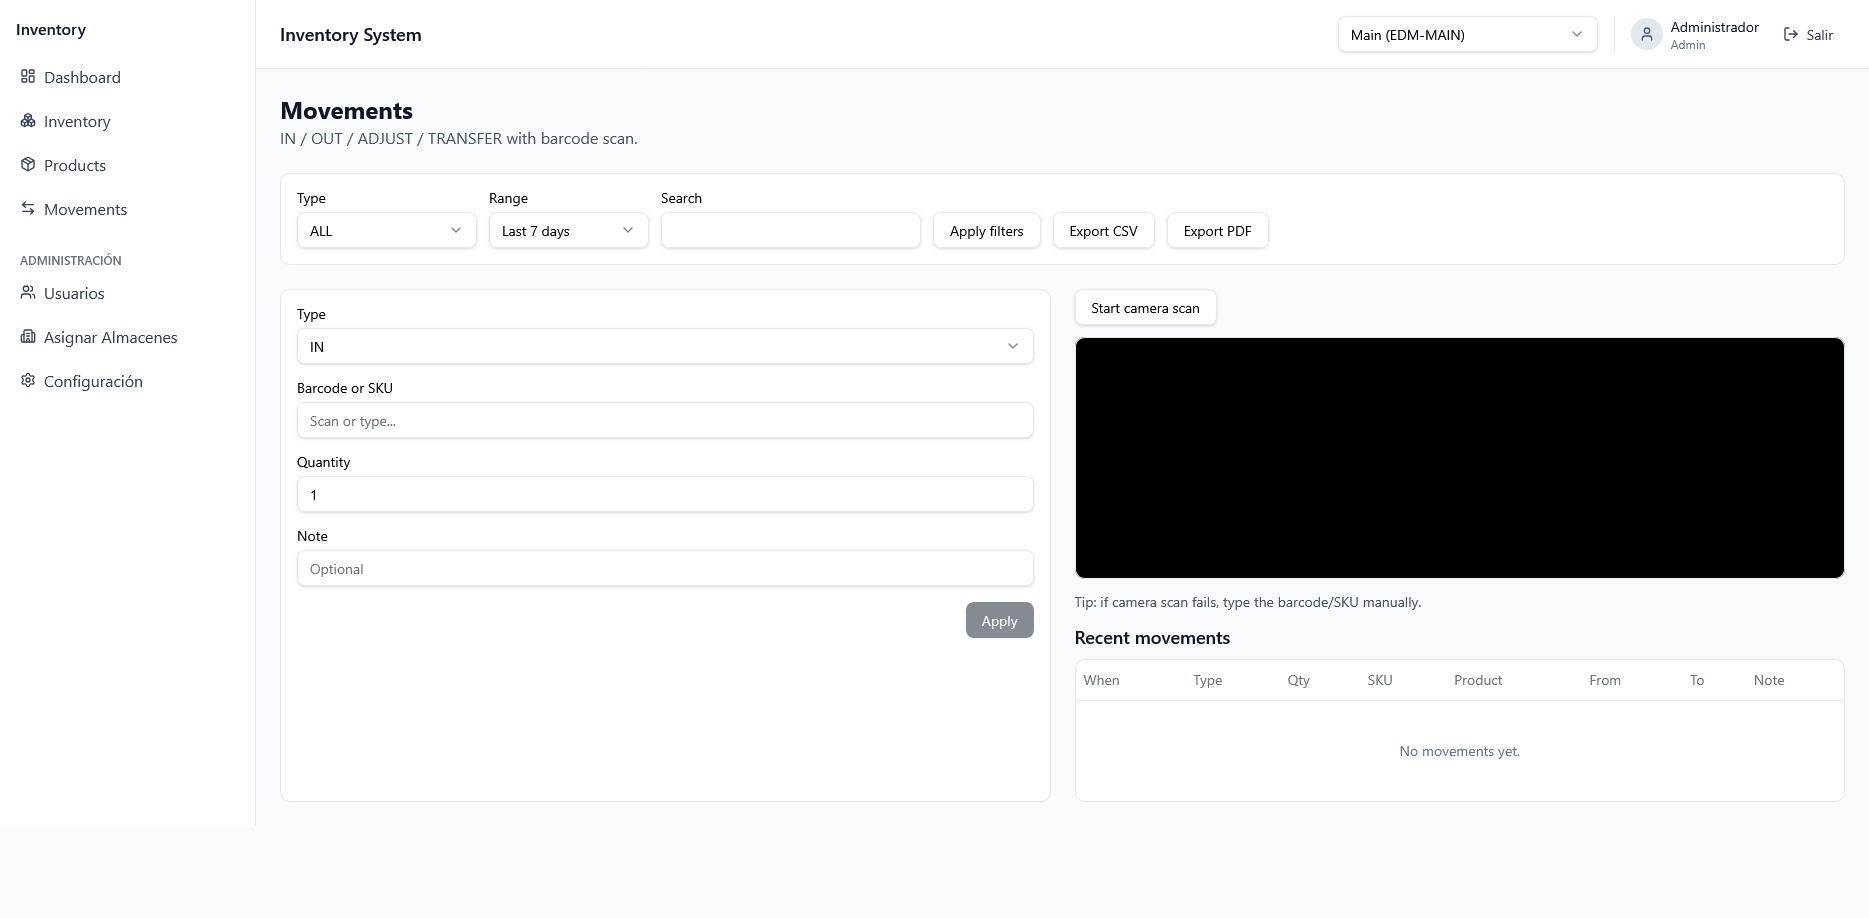This screenshot has height=918, width=1869.
Task: Click the Asignar Almacenes warehouse icon
Action: (x=28, y=337)
